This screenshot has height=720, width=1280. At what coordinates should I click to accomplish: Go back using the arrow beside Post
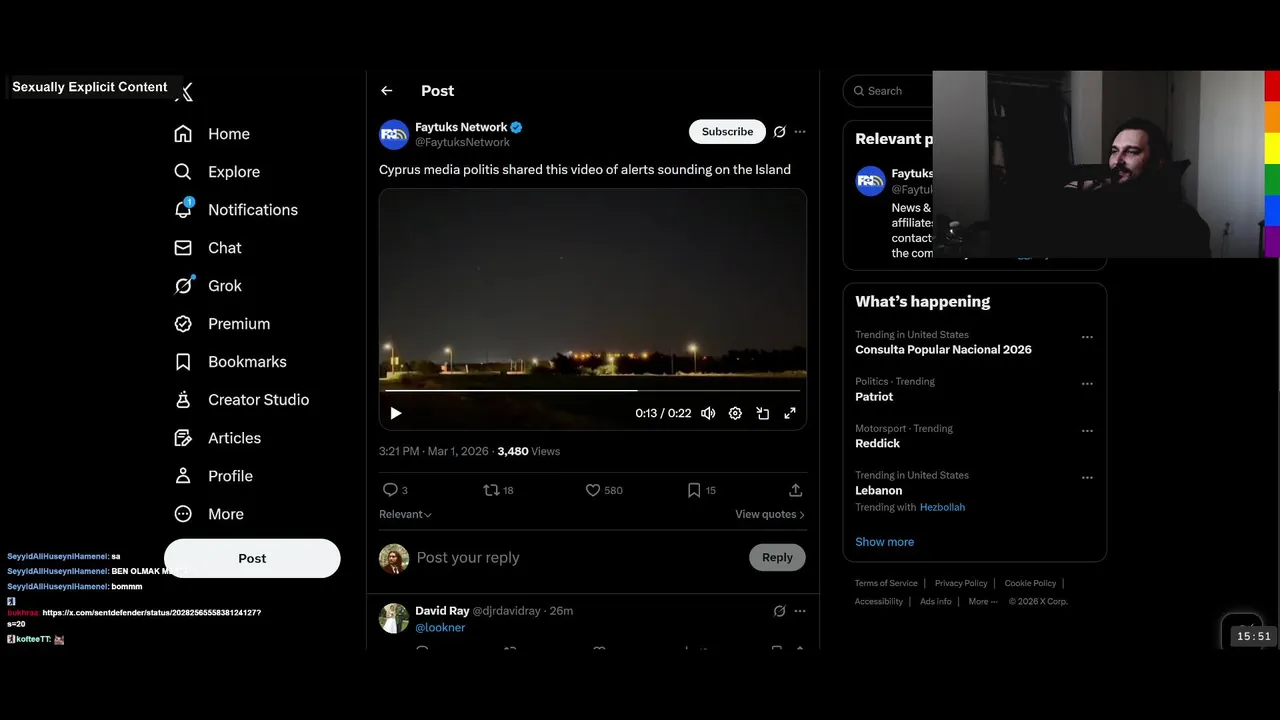point(387,91)
